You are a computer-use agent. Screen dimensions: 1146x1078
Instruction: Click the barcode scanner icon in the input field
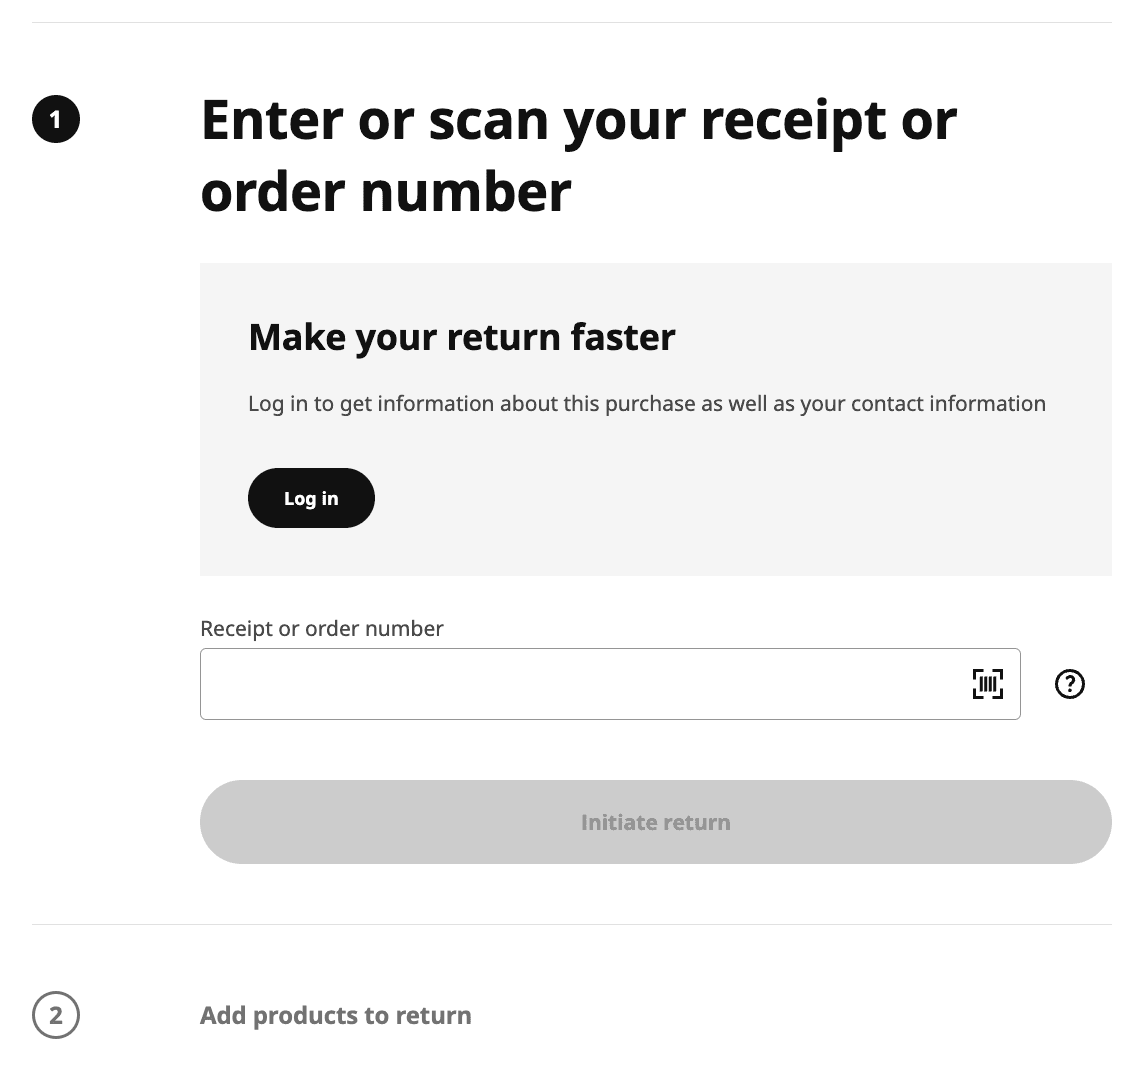pos(988,683)
